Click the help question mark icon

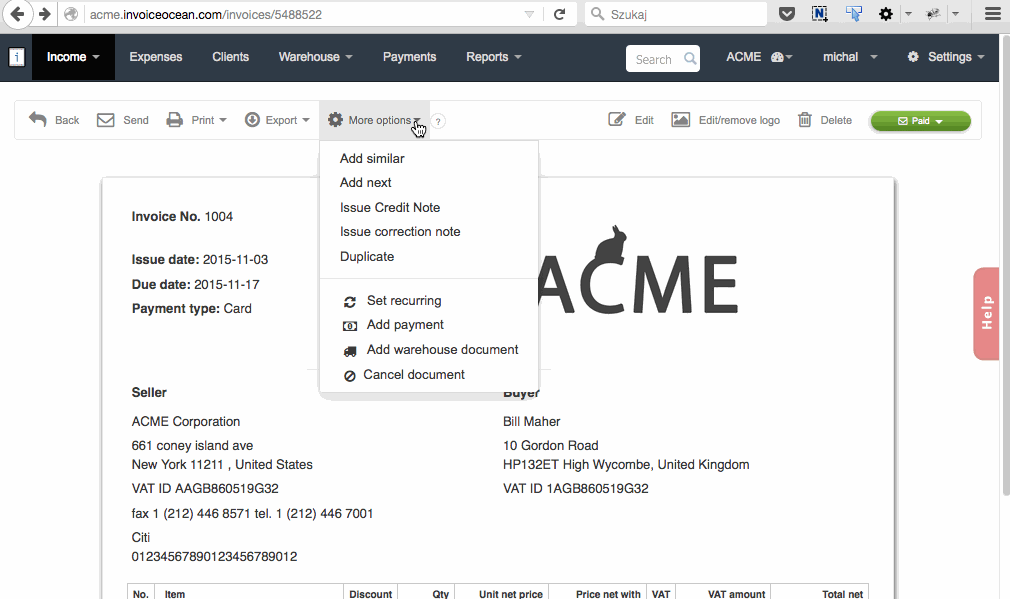(x=439, y=121)
